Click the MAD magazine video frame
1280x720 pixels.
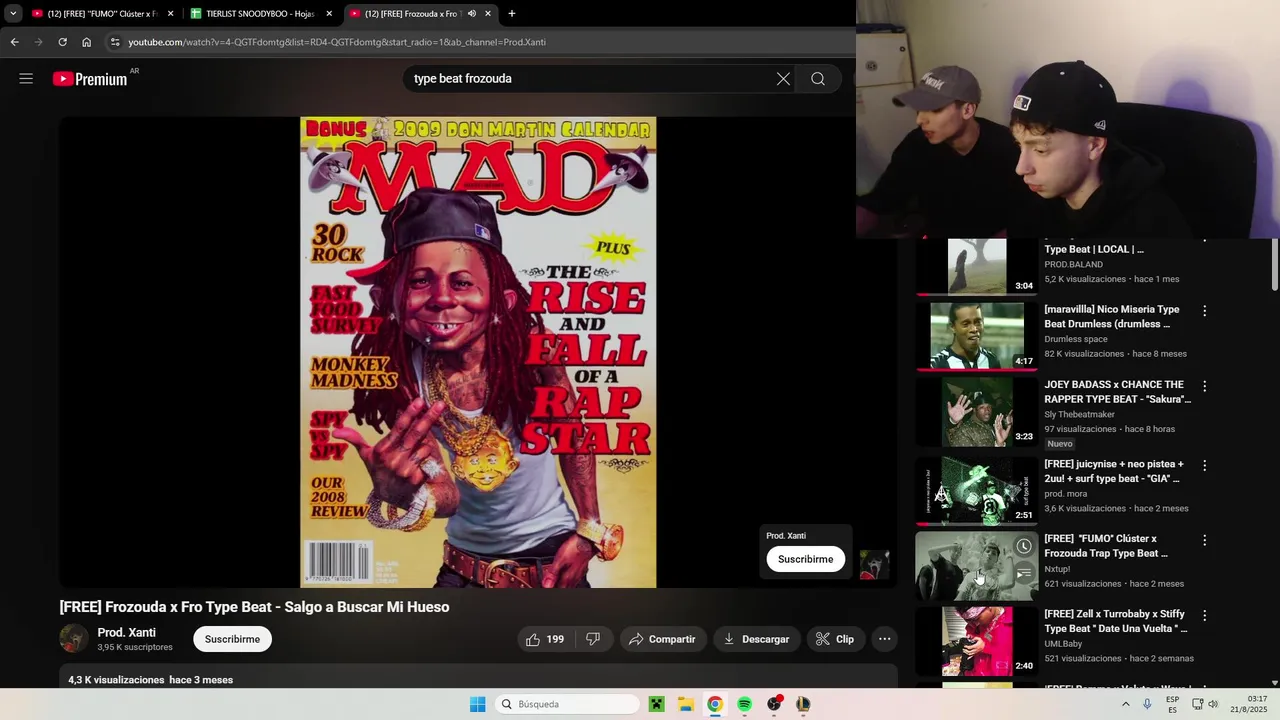point(478,352)
